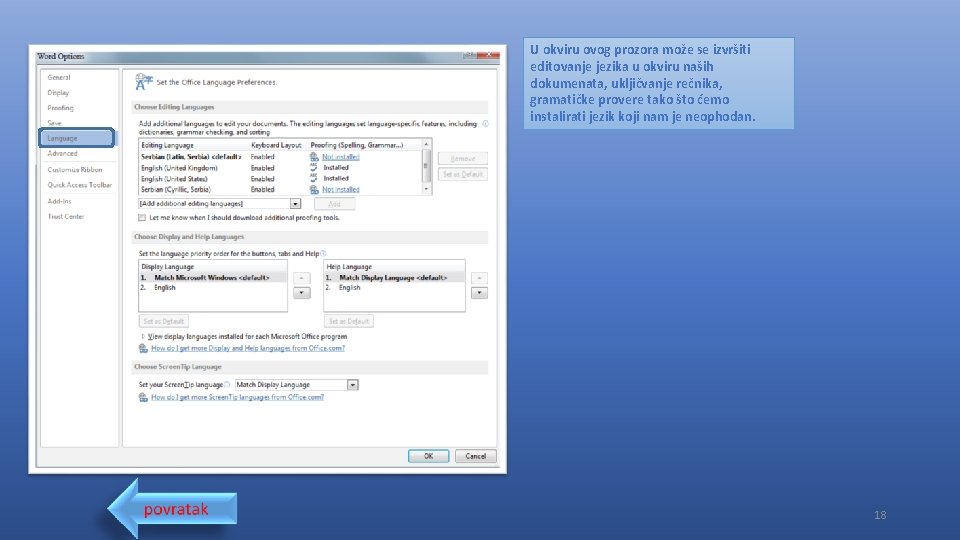
Task: Click Set as Default under Display Language
Action: pyautogui.click(x=163, y=321)
